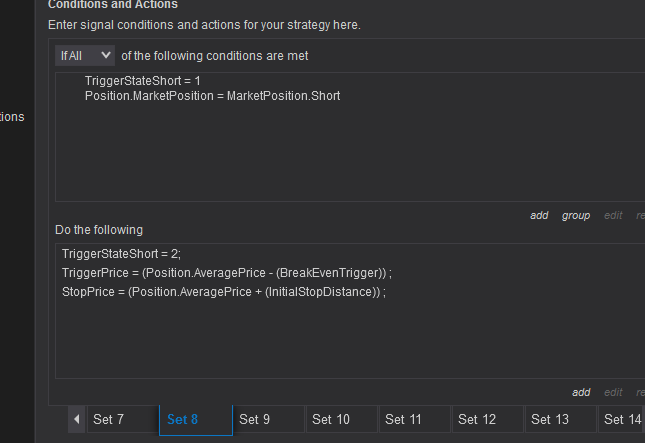Click edit under the conditions list
Image resolution: width=645 pixels, height=443 pixels.
click(x=613, y=215)
